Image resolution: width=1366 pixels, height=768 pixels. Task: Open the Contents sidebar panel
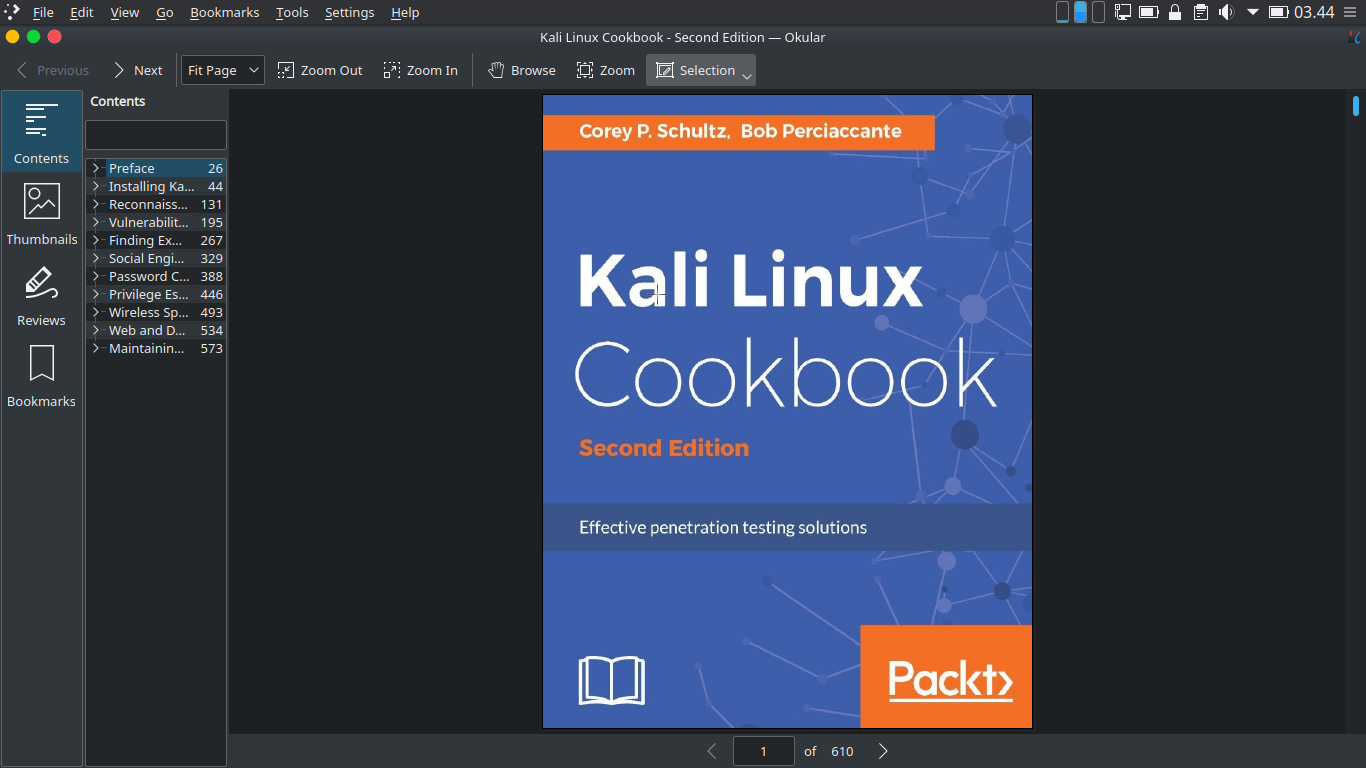point(42,132)
